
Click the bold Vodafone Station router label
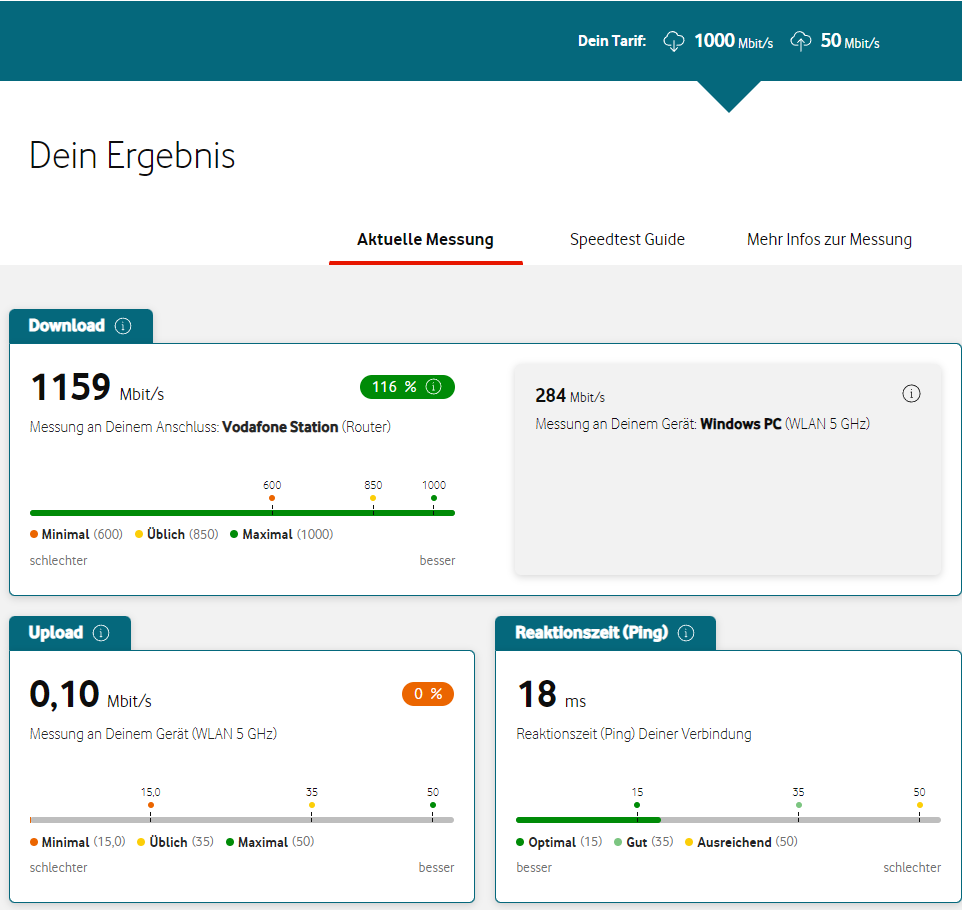(280, 427)
